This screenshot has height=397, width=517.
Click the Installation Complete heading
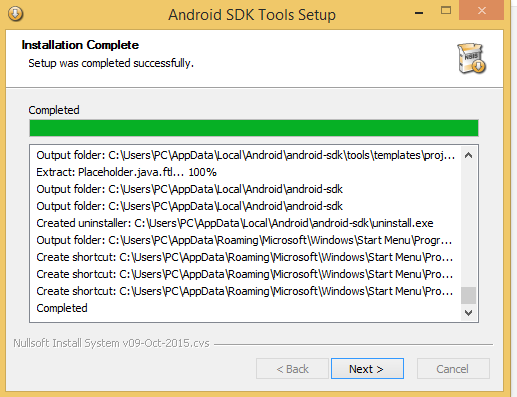(80, 45)
